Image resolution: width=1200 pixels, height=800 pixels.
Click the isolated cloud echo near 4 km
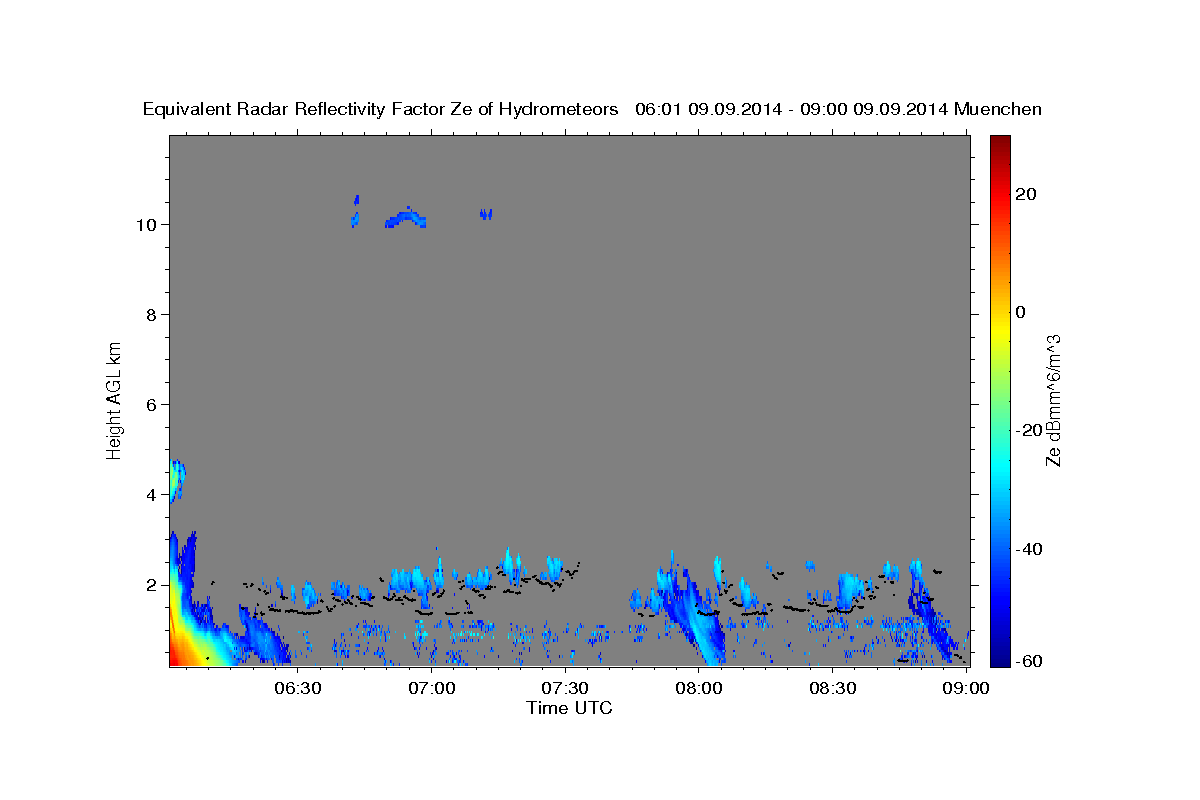click(x=177, y=480)
